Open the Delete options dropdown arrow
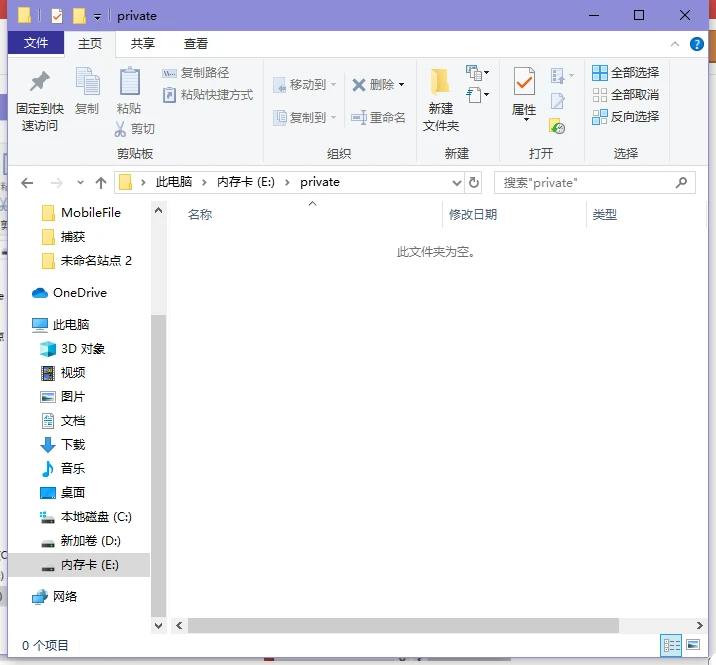716x665 pixels. pyautogui.click(x=402, y=85)
